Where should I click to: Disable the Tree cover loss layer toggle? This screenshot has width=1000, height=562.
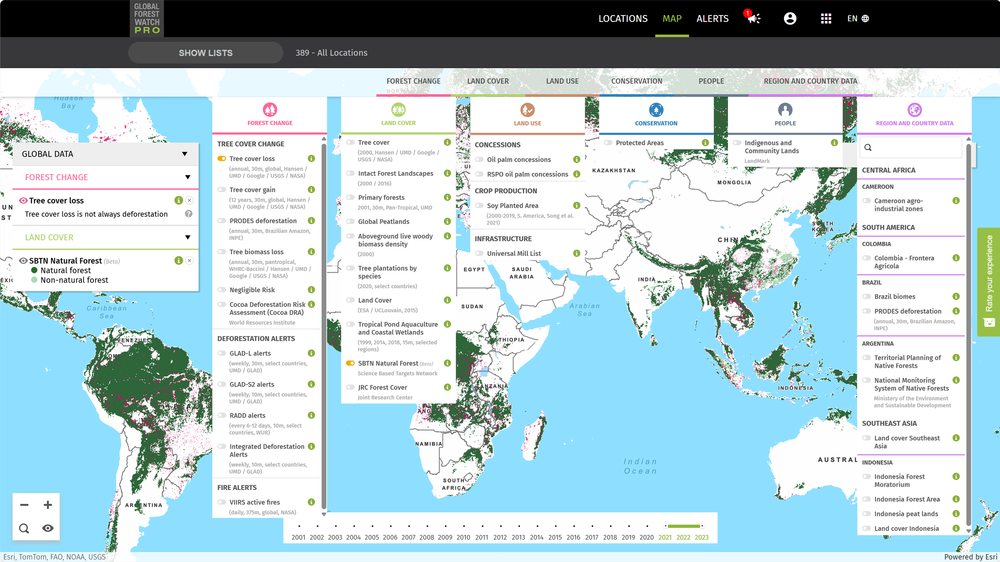(x=222, y=158)
